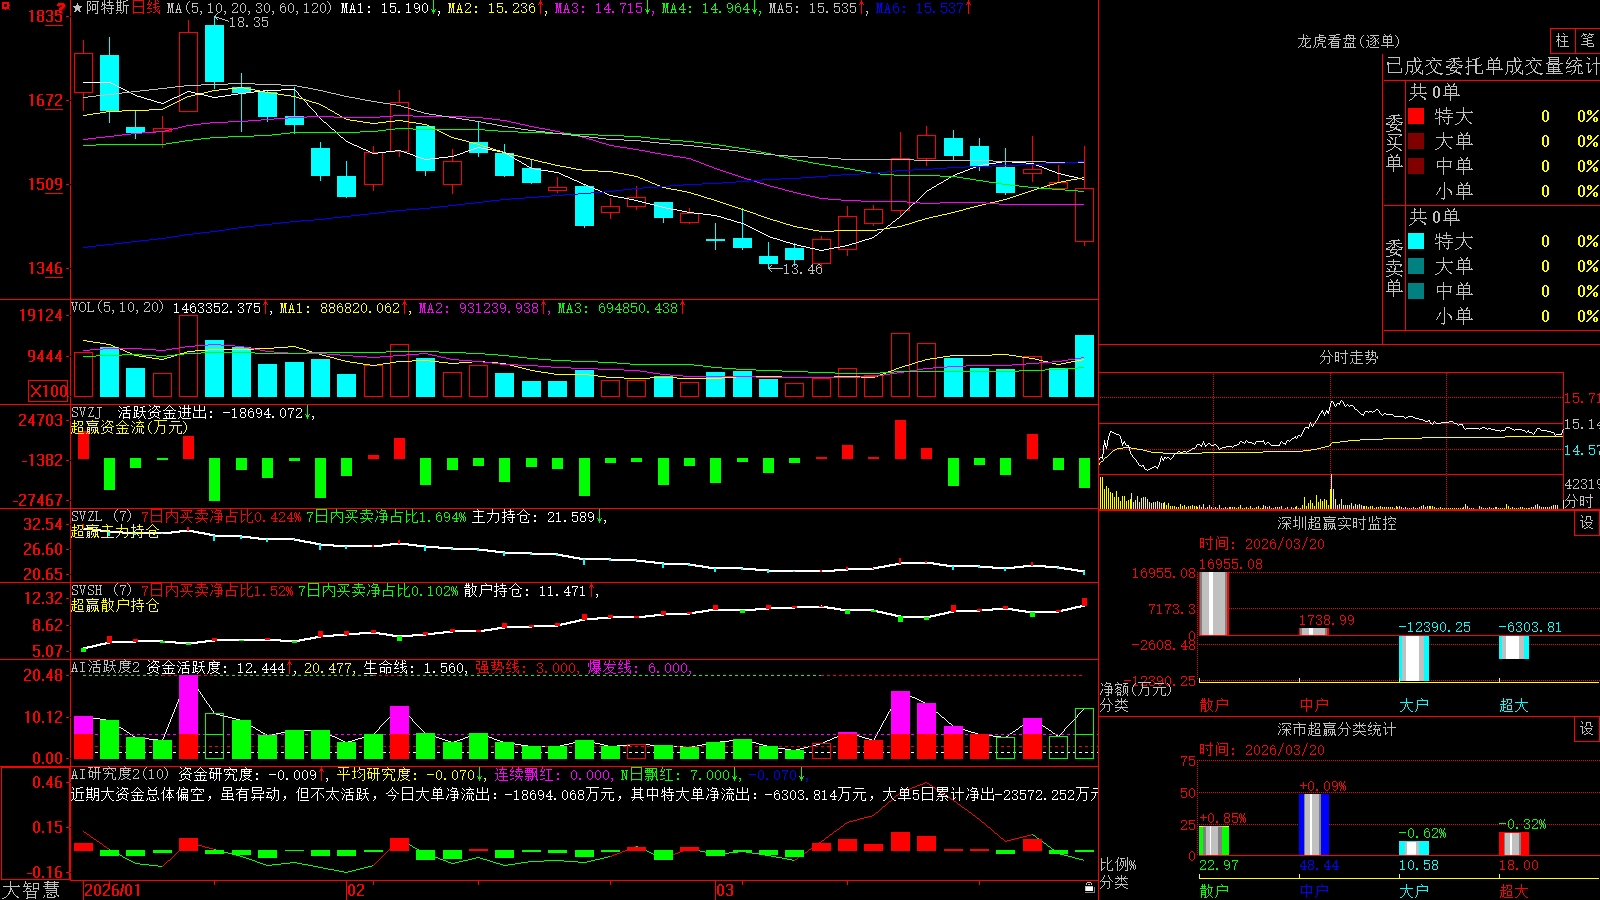Click the cyan 特大 swatch under 委卖单

[1416, 241]
